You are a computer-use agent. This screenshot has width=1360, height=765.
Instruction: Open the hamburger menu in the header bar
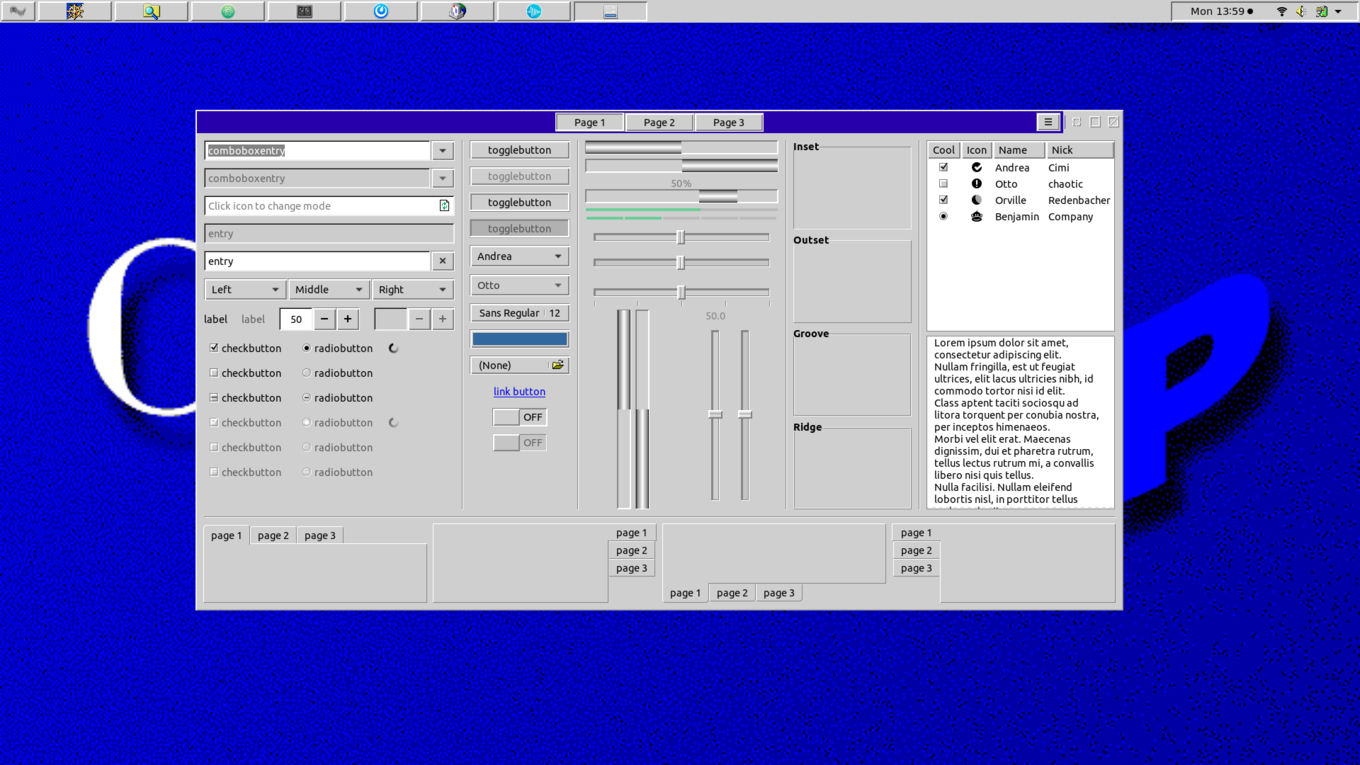1048,122
